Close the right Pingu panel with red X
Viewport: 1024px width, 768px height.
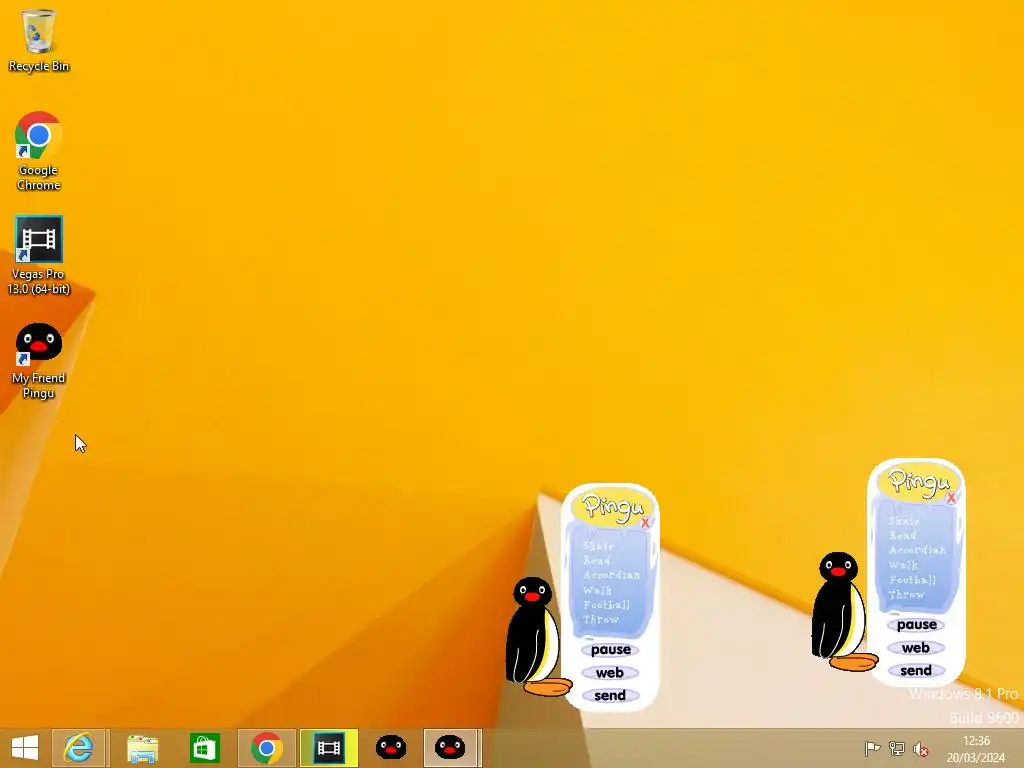951,498
